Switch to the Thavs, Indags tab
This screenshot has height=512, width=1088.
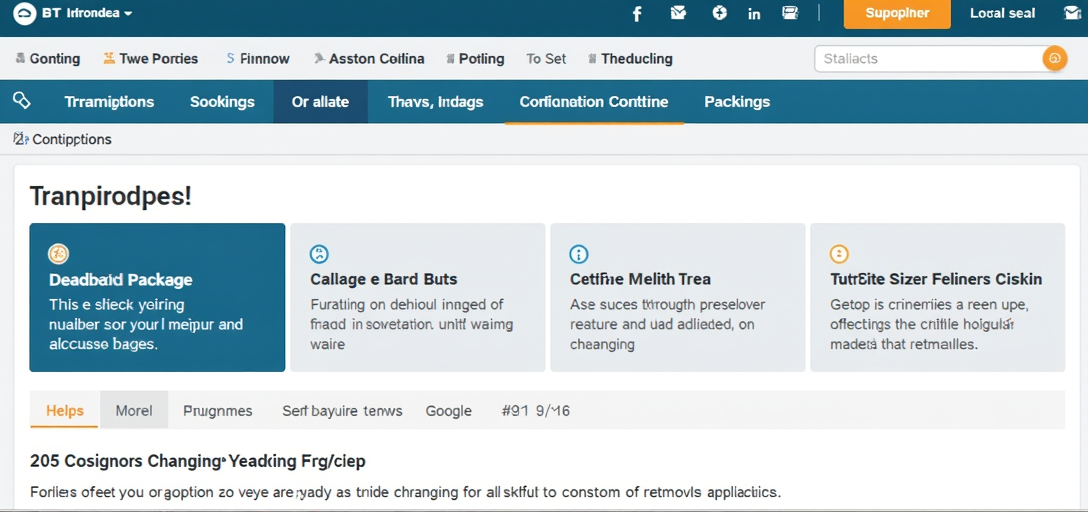pyautogui.click(x=435, y=102)
